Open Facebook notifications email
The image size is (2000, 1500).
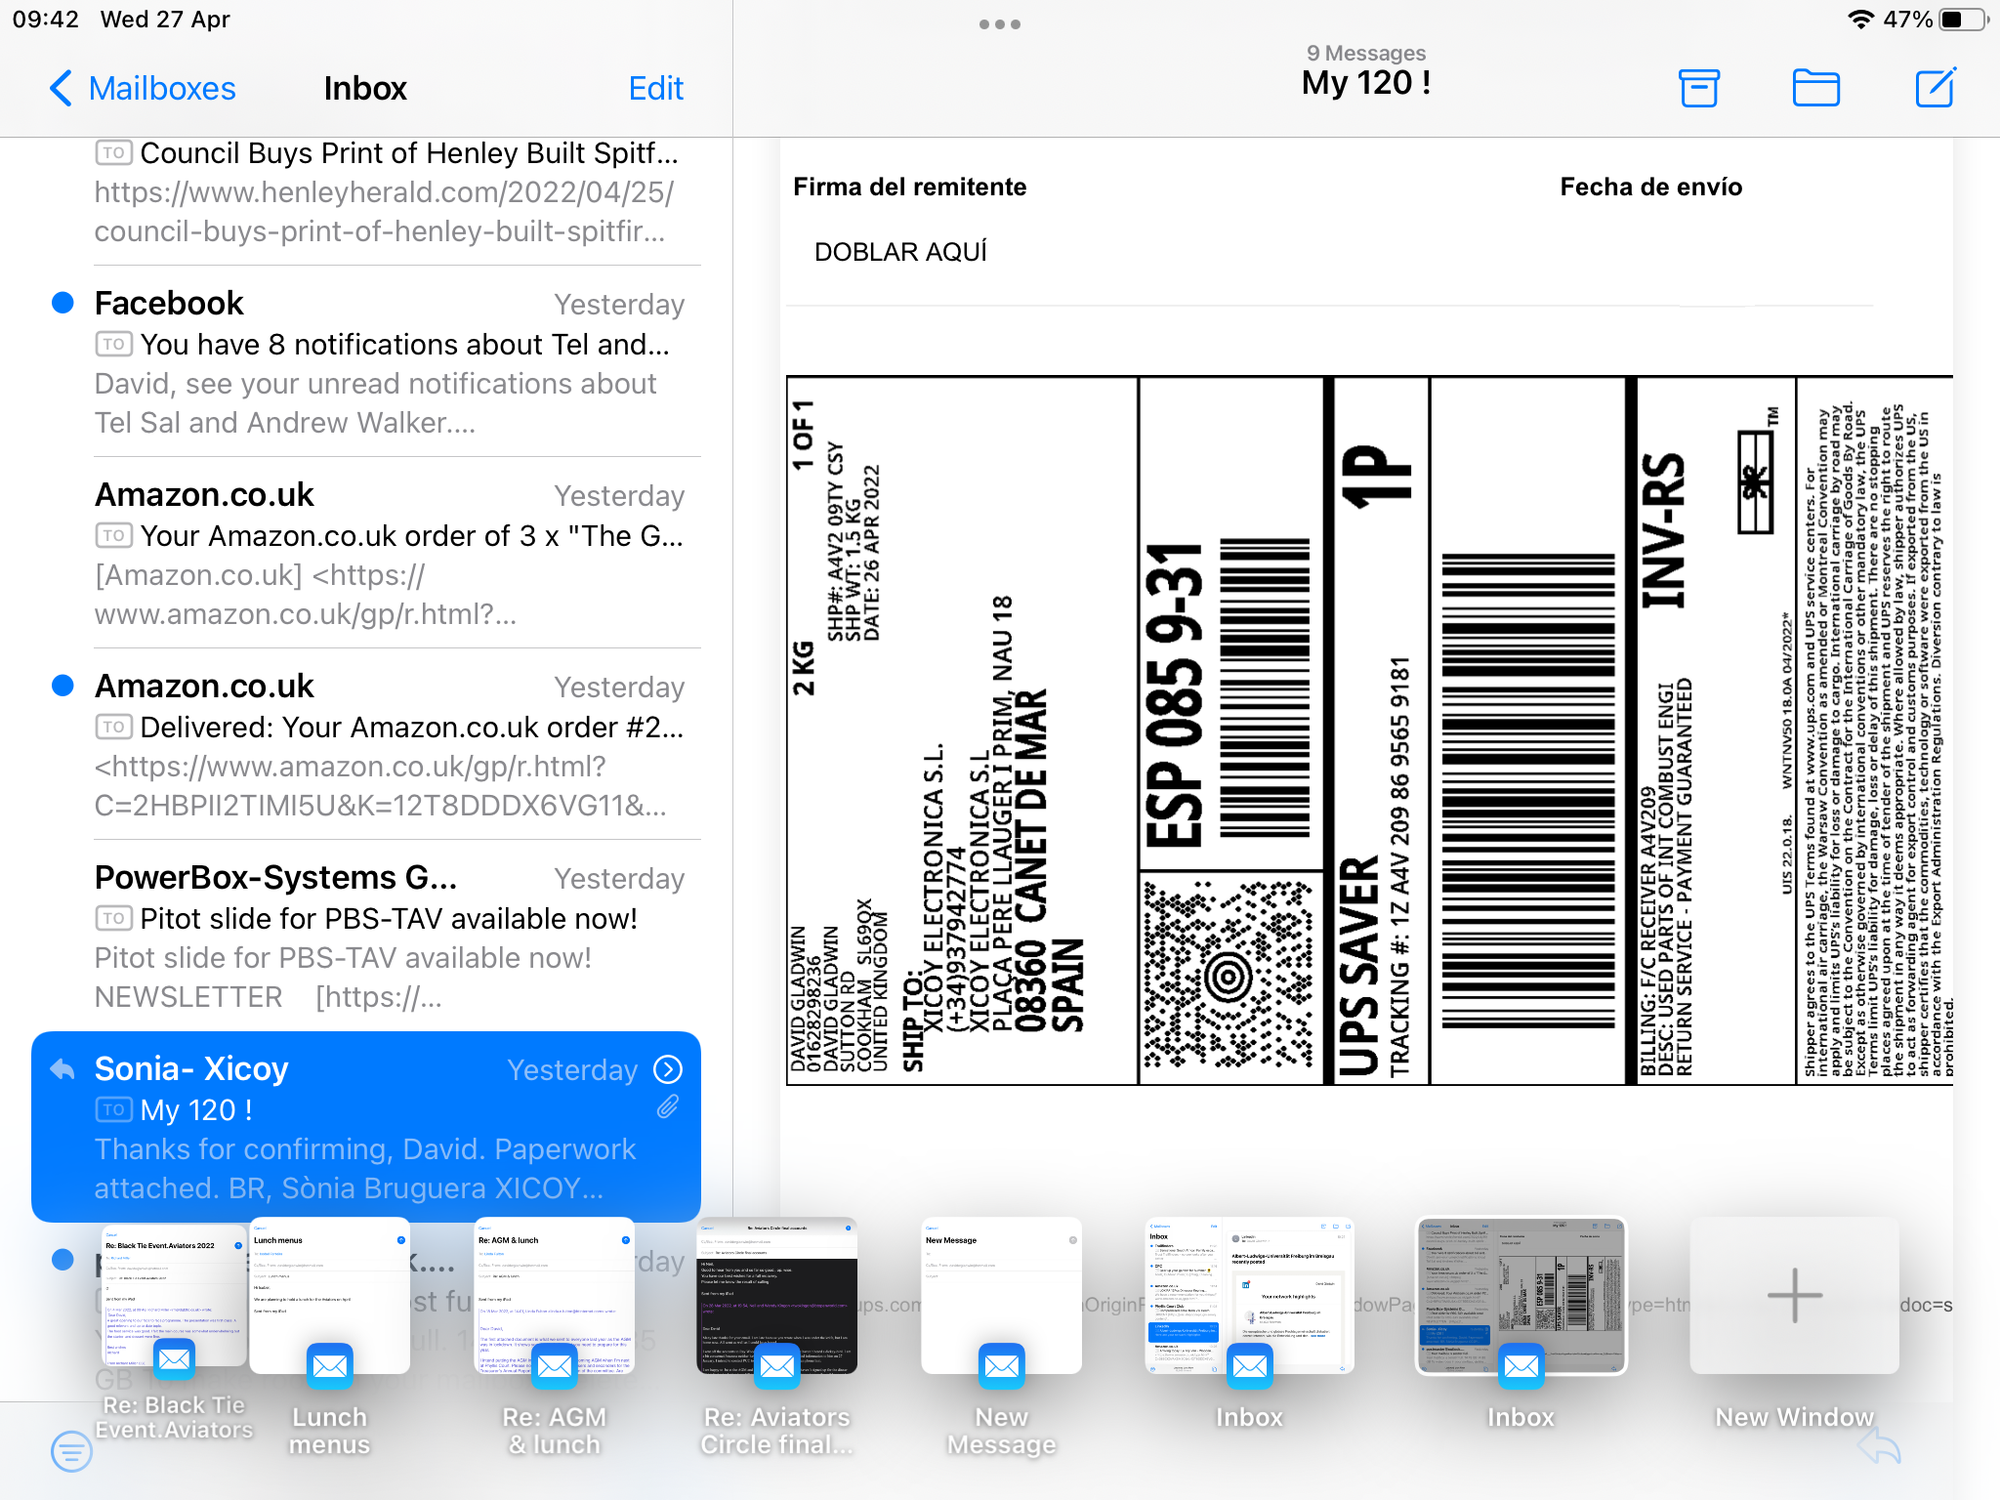pos(390,362)
